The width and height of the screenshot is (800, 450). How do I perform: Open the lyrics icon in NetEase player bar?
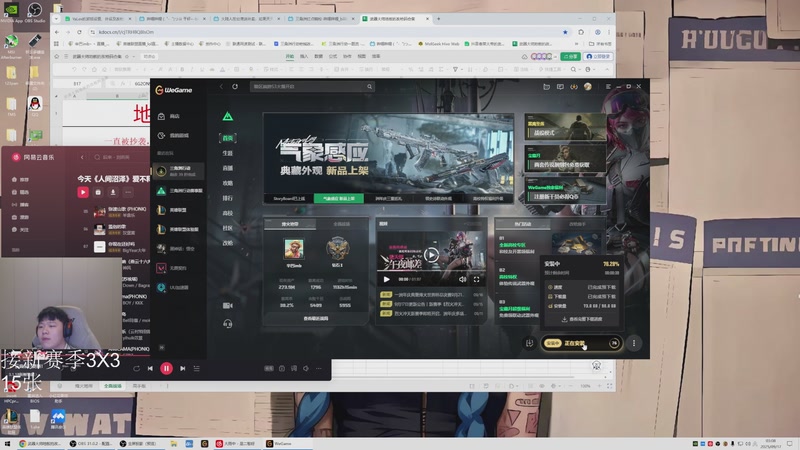294,368
